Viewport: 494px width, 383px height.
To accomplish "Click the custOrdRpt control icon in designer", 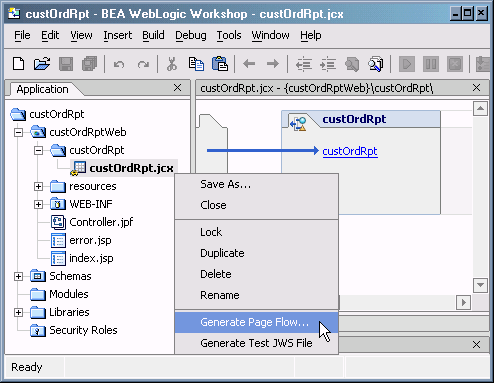I will coord(298,123).
